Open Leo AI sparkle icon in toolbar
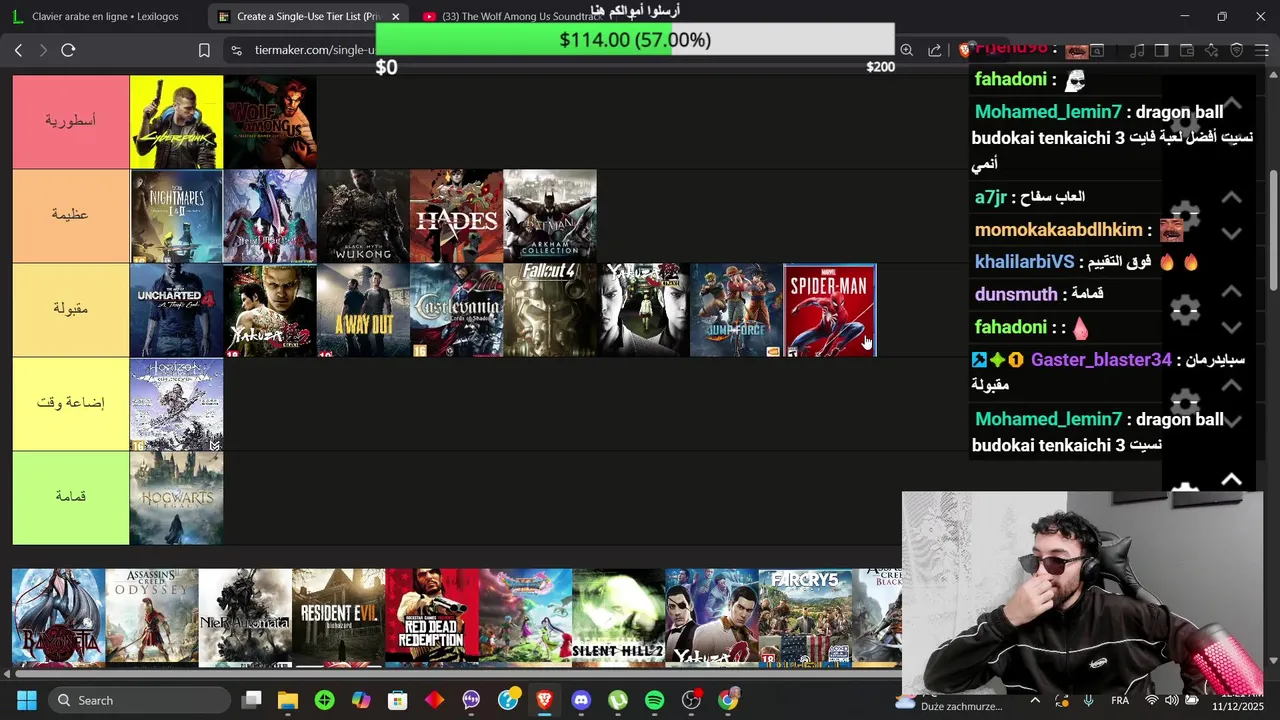This screenshot has height=720, width=1280. pos(1212,50)
